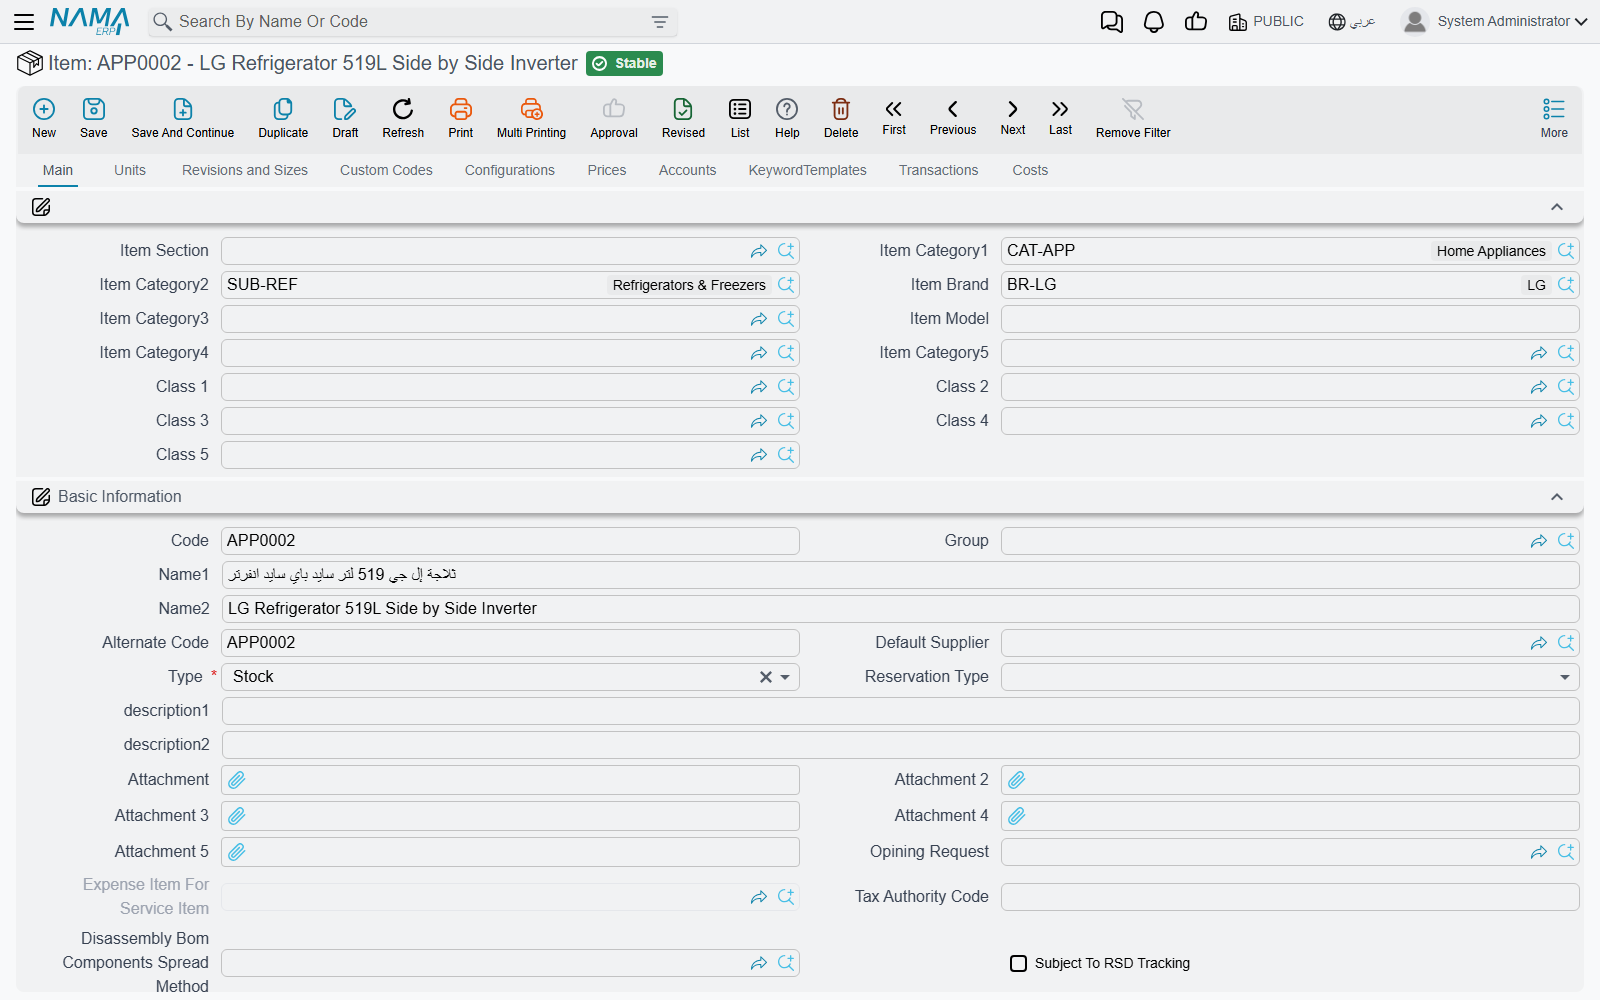Click the Name2 input field
Viewport: 1600px width, 1000px height.
coord(900,609)
